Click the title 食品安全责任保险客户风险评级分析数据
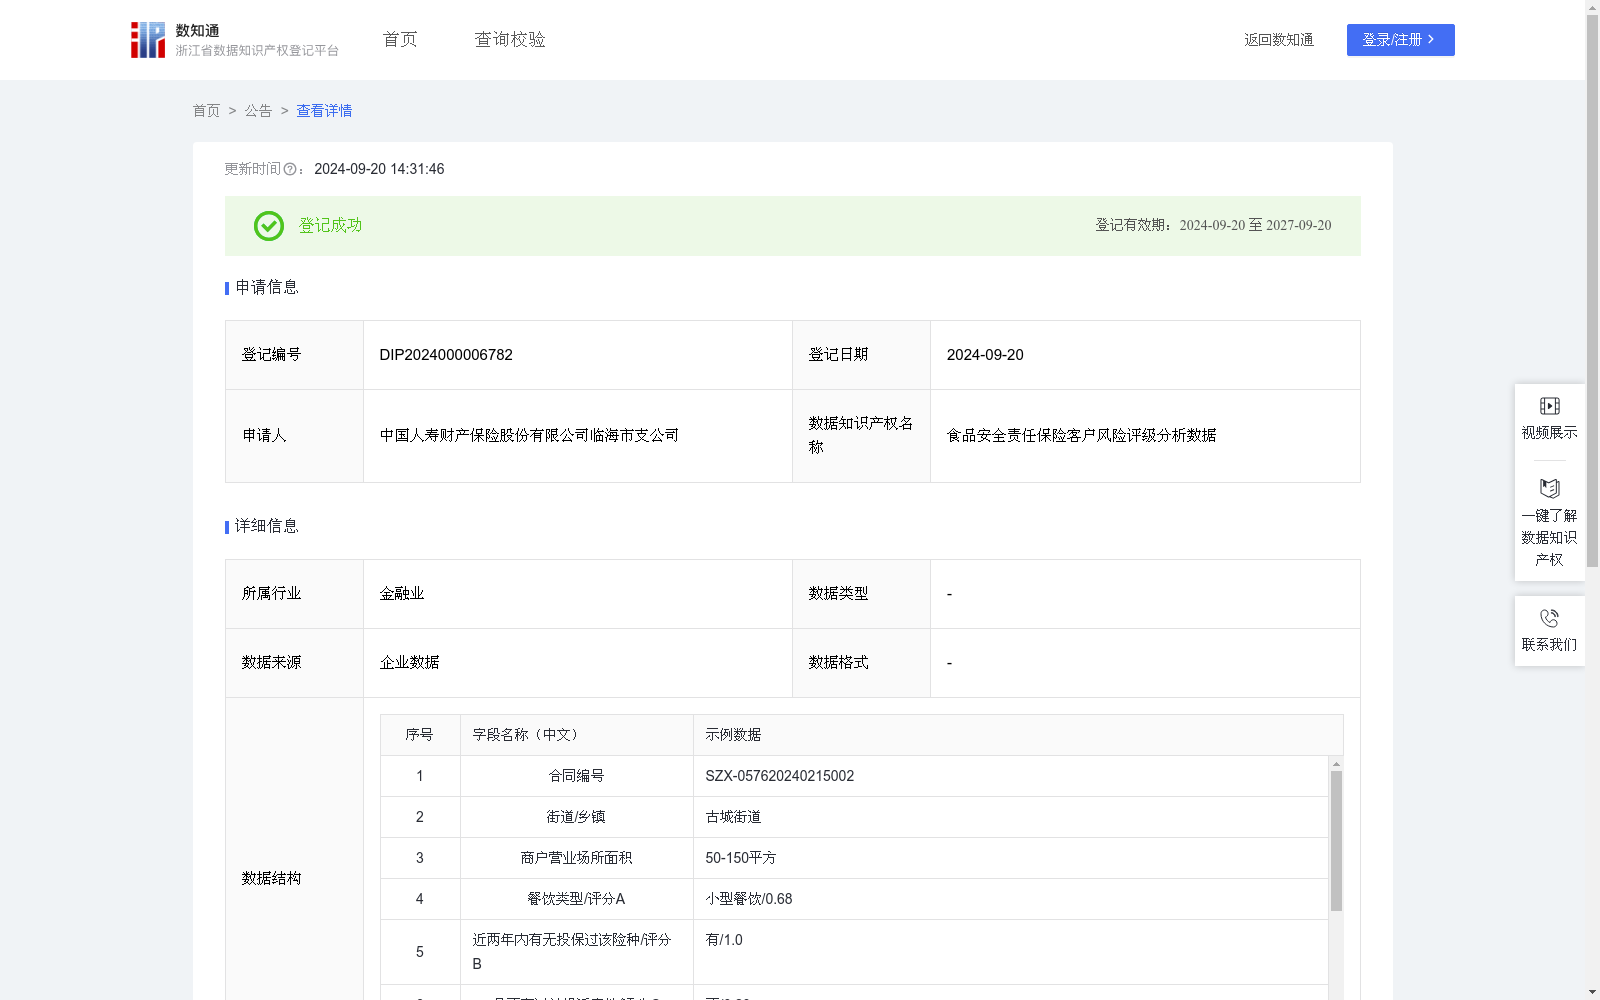Screen dimensions: 1600x1000 click(x=1081, y=436)
